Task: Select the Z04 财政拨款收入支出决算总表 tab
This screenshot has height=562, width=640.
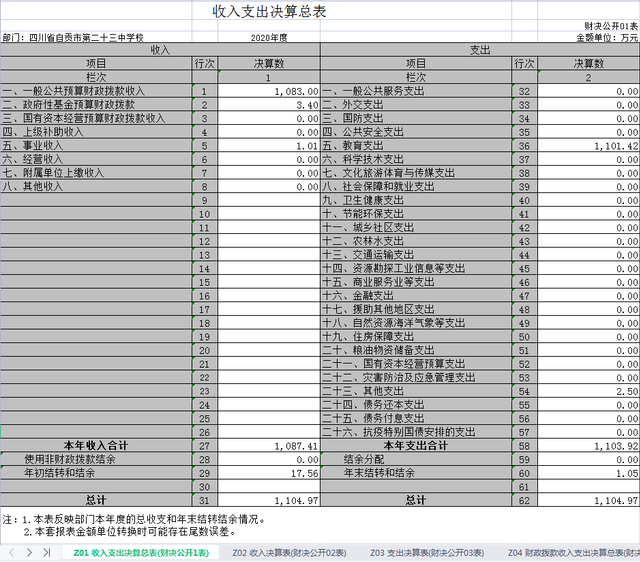Action: [572, 552]
